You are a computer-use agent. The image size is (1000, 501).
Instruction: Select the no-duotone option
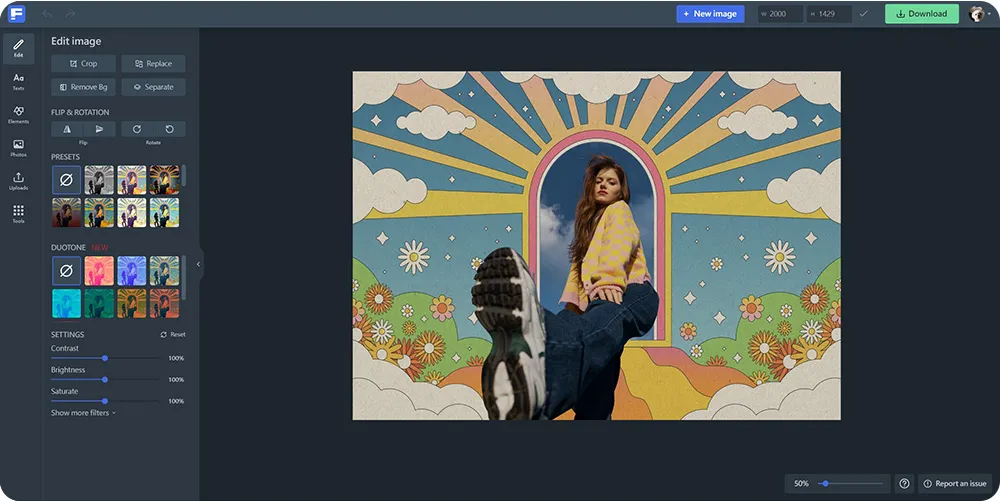(66, 271)
